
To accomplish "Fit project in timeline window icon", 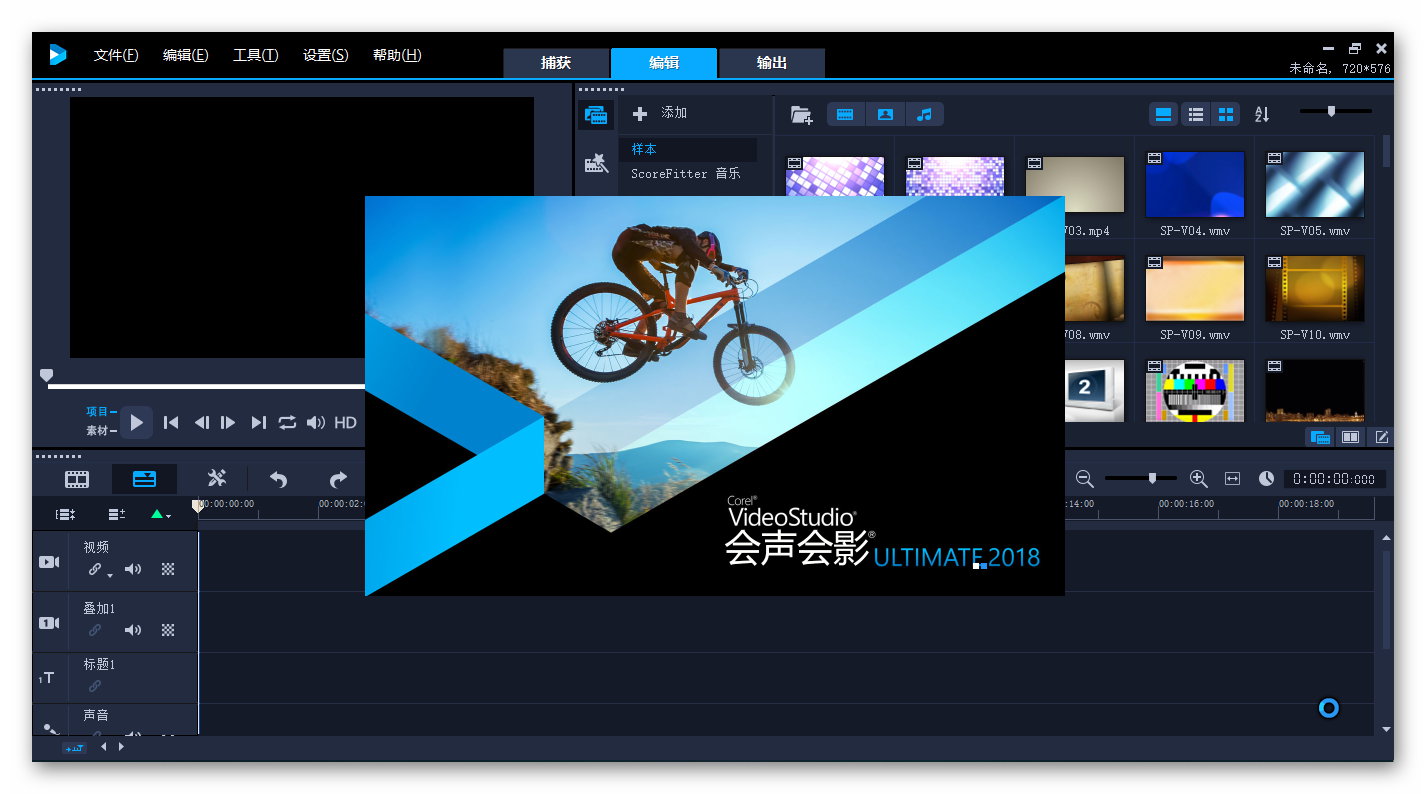I will pos(1232,479).
